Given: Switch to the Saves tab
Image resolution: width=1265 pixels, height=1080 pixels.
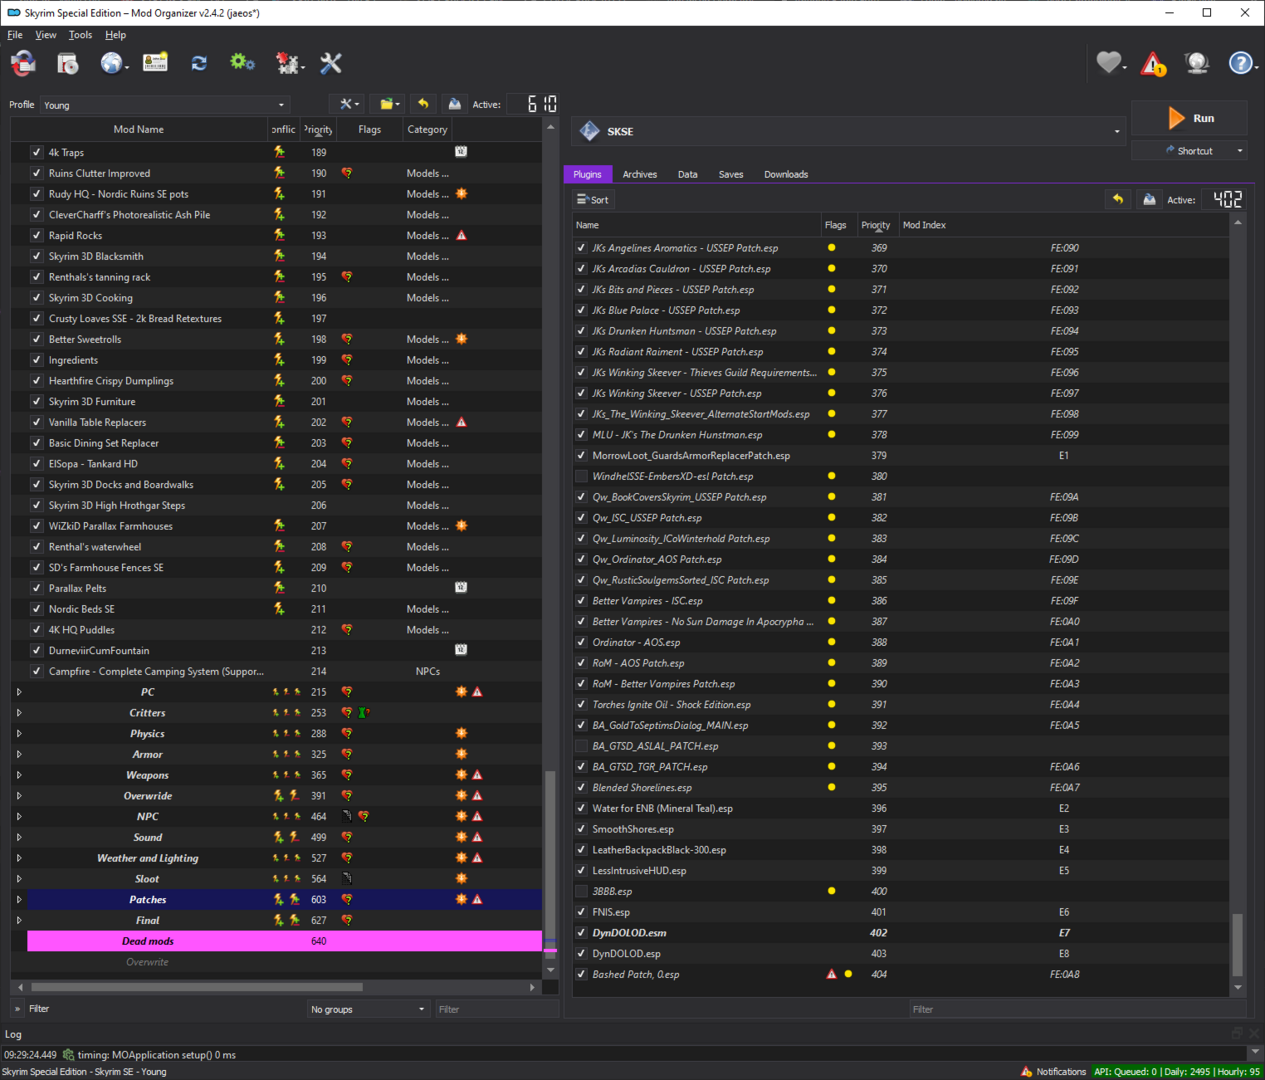Looking at the screenshot, I should [x=731, y=174].
